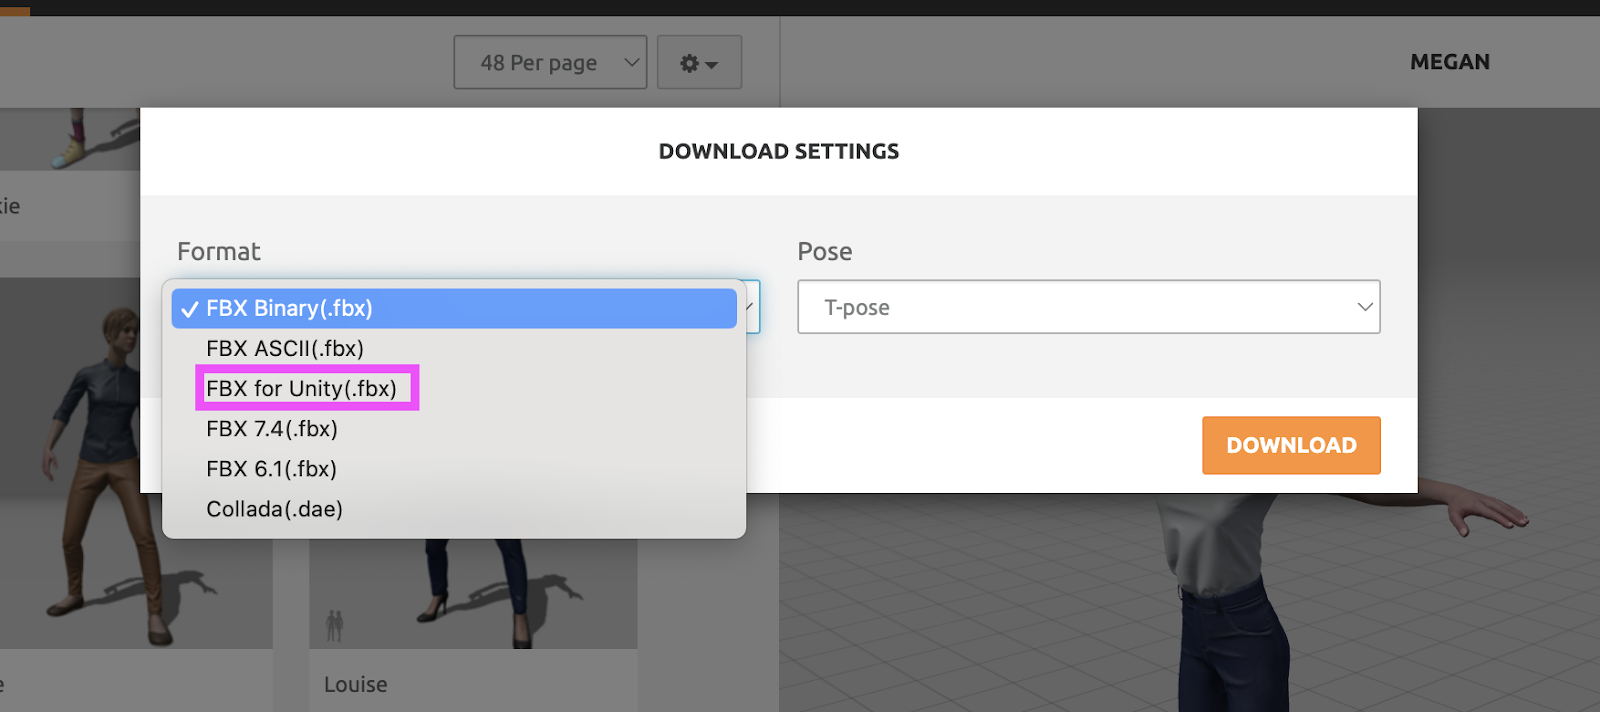Select FBX for Unity(.fbx) format
This screenshot has width=1600, height=712.
point(302,389)
